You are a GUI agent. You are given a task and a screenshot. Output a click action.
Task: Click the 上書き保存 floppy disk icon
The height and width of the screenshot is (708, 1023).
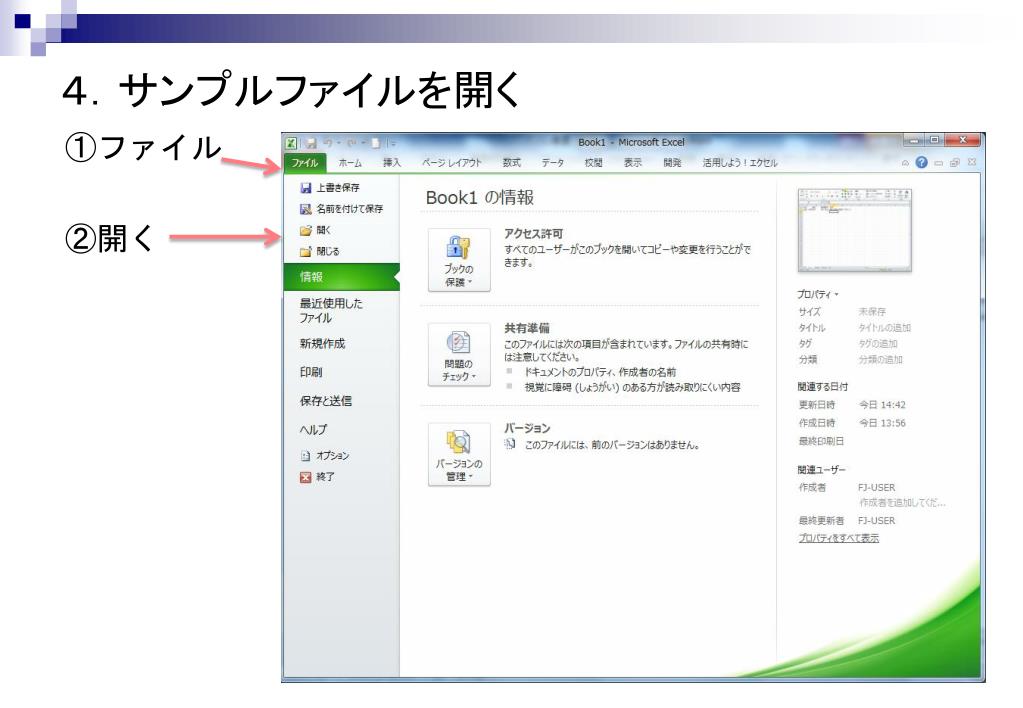[x=305, y=188]
